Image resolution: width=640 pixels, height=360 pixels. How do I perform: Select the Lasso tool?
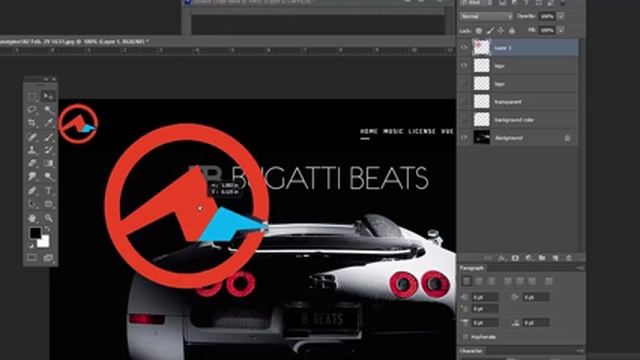pyautogui.click(x=32, y=110)
